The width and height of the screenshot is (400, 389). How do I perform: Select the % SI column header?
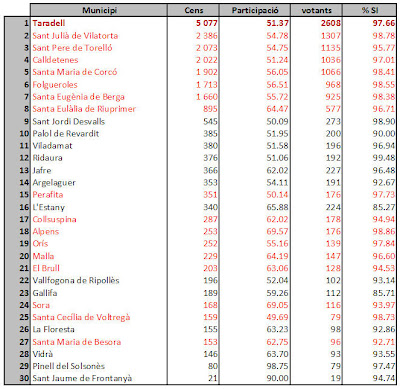[x=369, y=10]
